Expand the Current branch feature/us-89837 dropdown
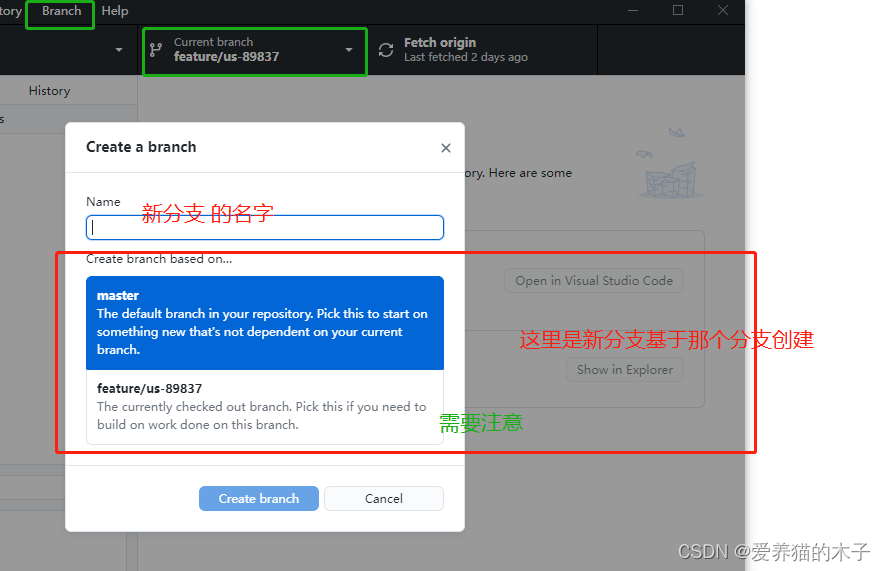The height and width of the screenshot is (571, 885). [x=255, y=50]
